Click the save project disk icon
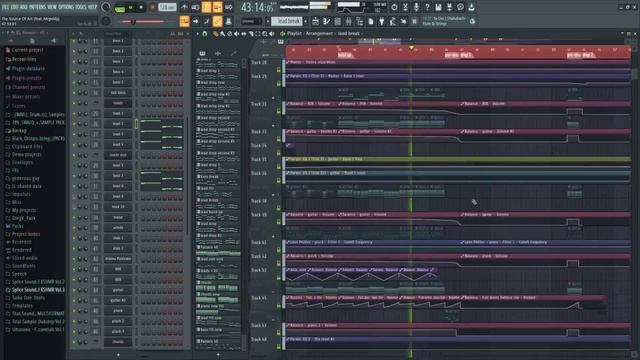Image resolution: width=640 pixels, height=360 pixels. click(x=438, y=7)
